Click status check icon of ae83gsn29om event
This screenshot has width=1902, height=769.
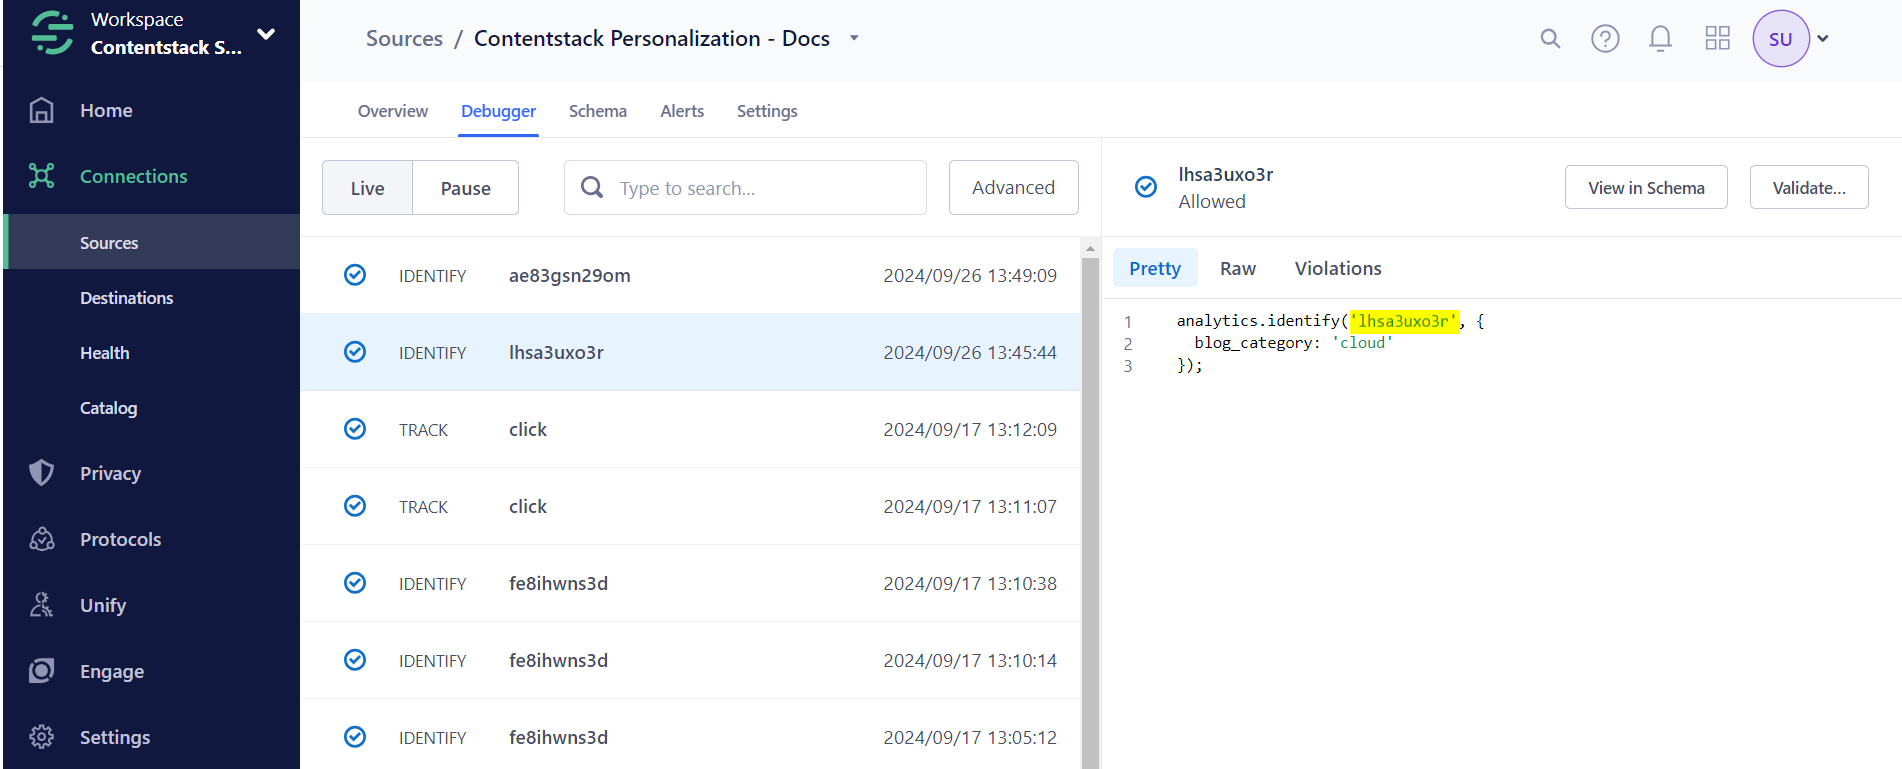tap(355, 275)
